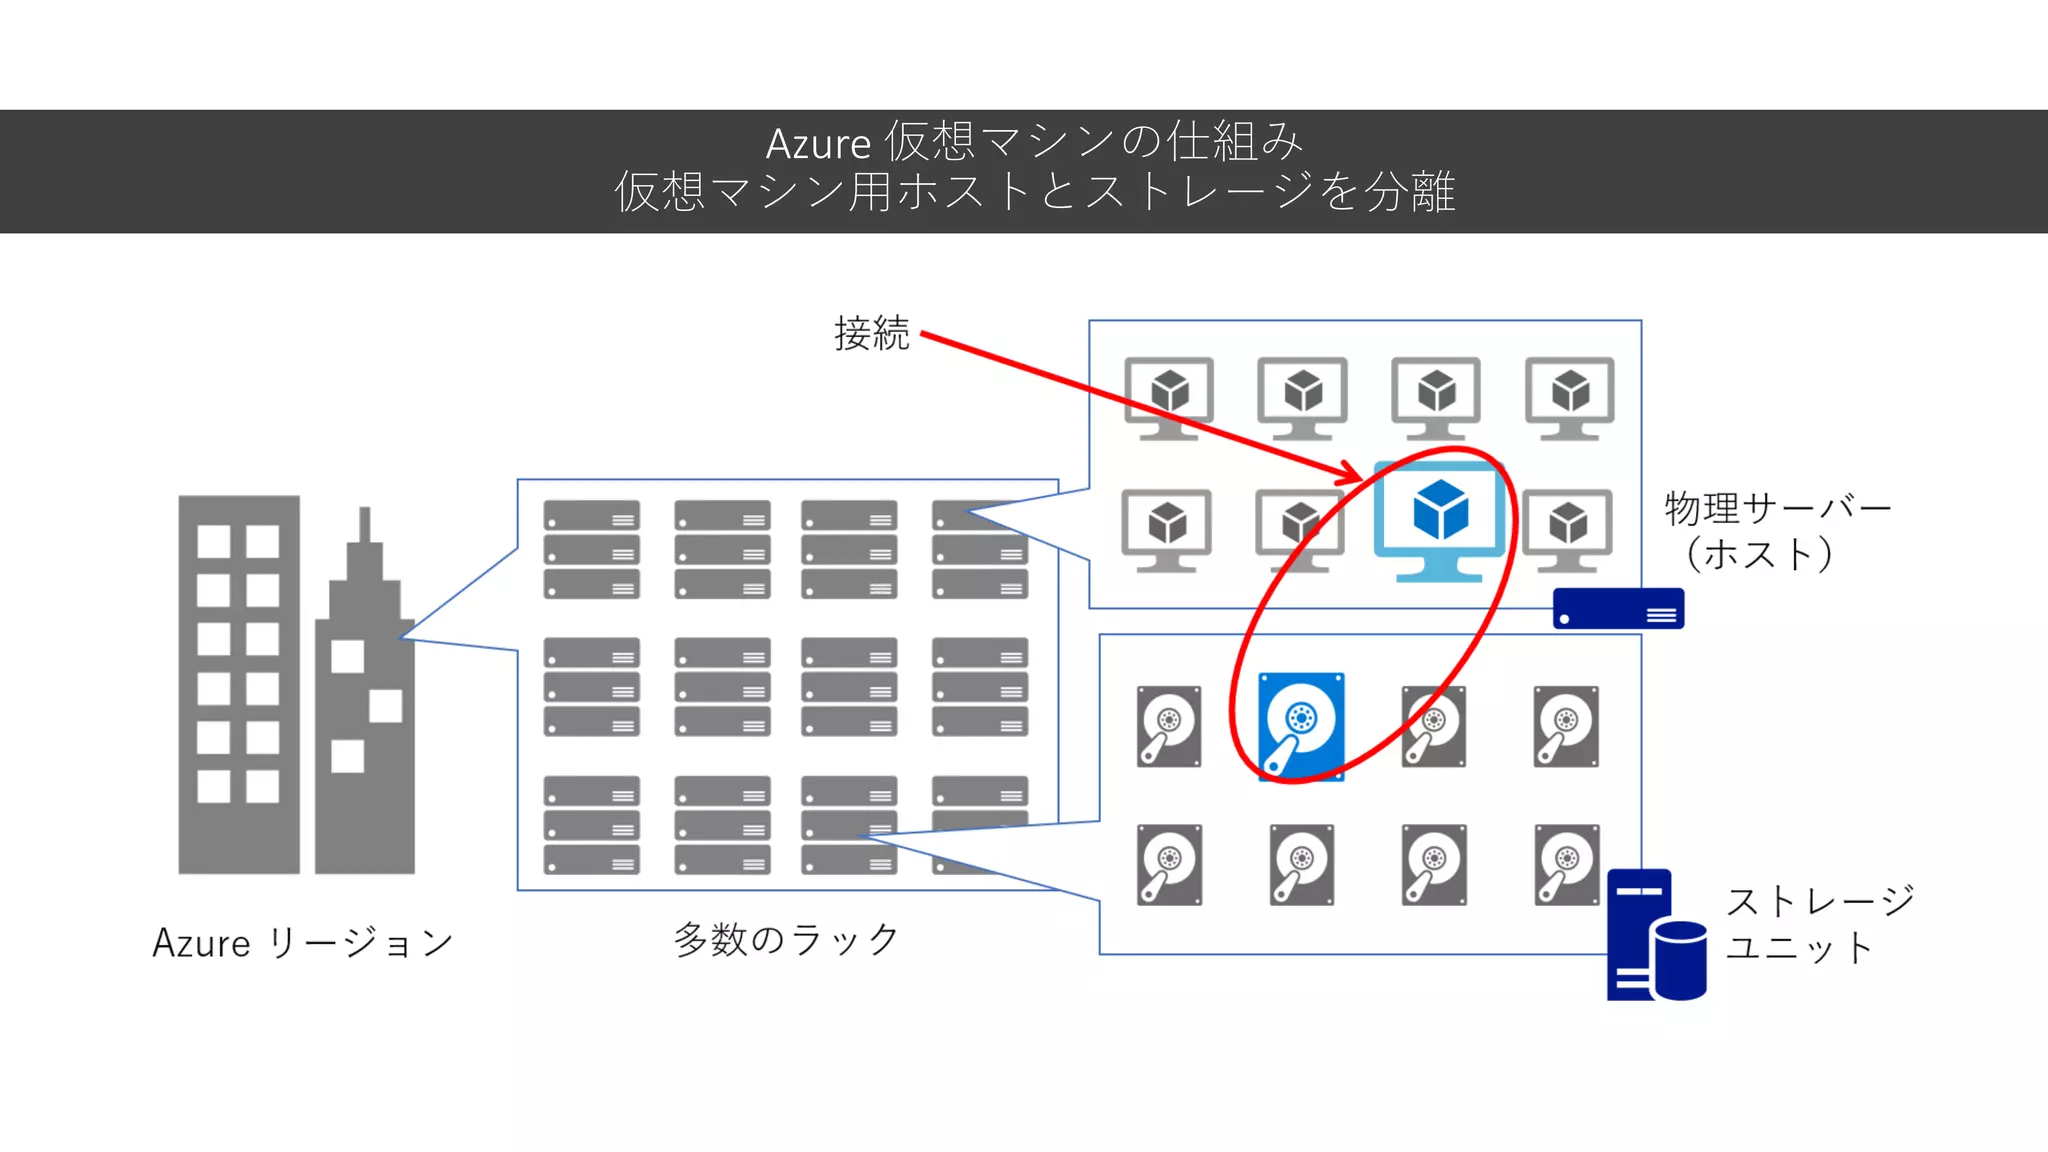
Task: Click the 多数のラック caption
Action: 786,940
